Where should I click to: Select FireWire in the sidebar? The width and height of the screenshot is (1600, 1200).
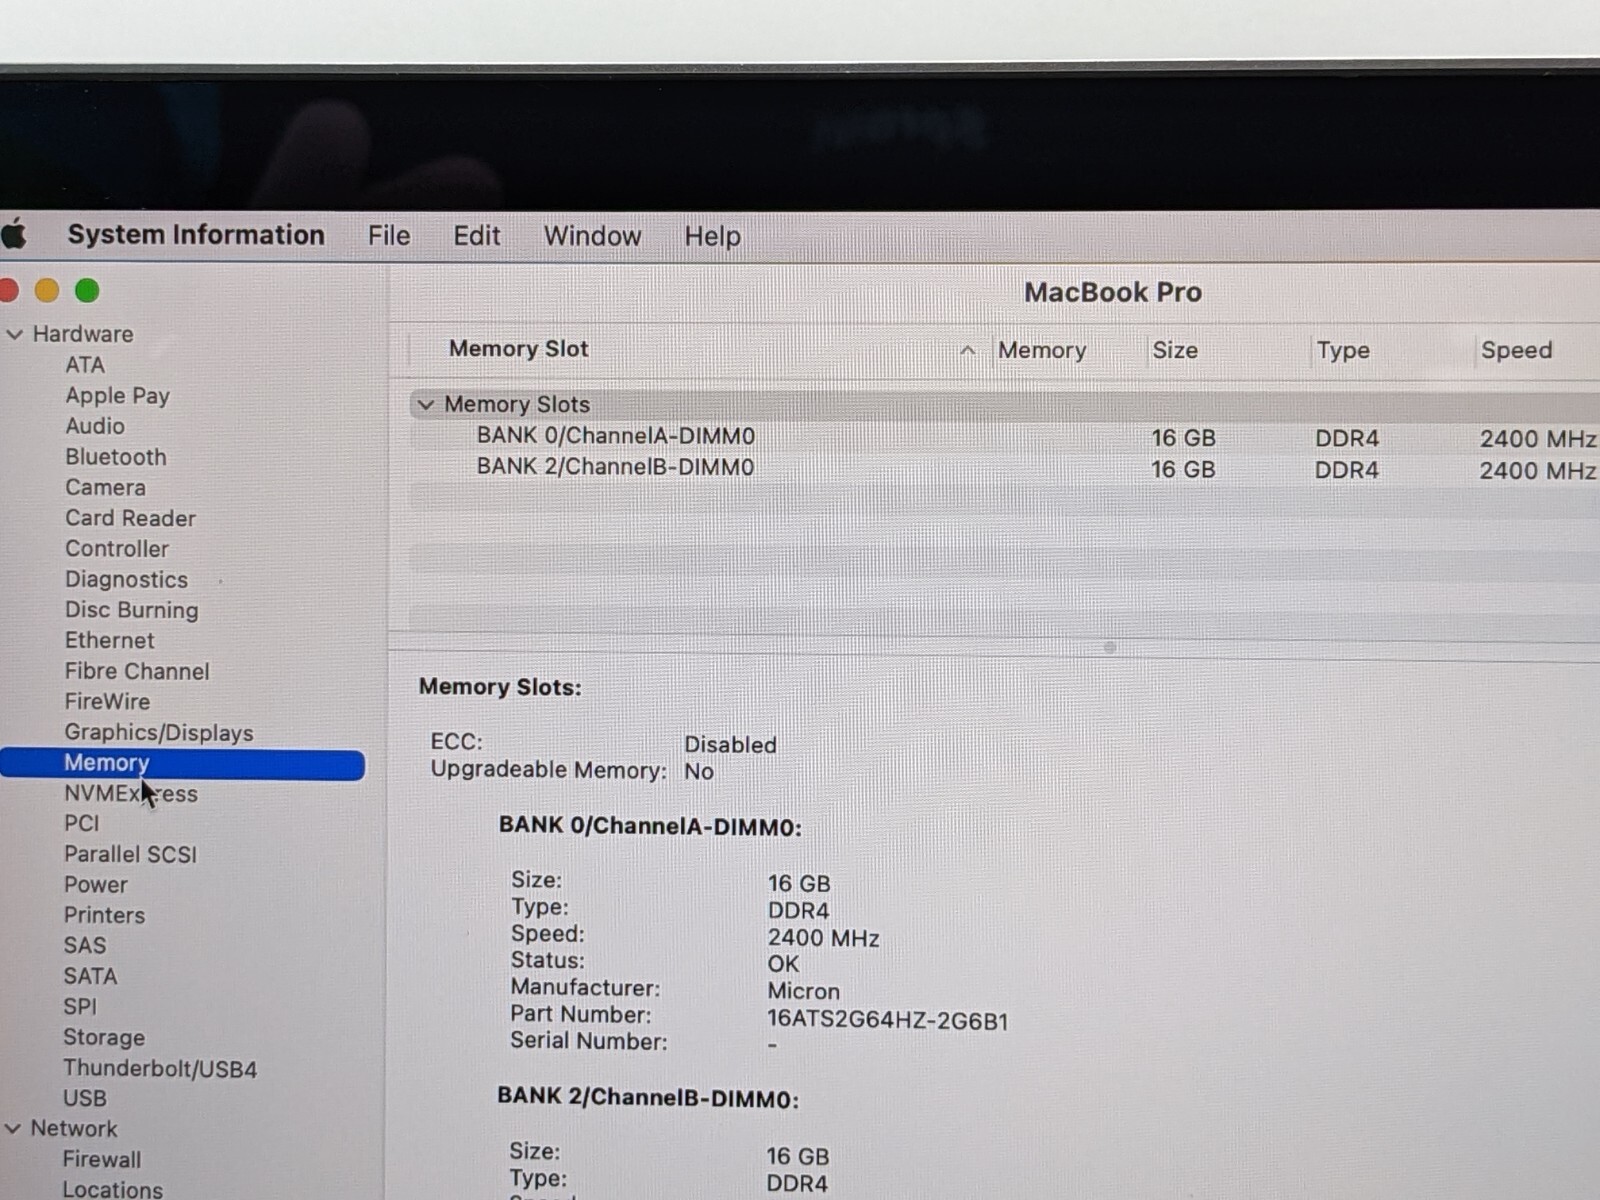click(x=107, y=702)
